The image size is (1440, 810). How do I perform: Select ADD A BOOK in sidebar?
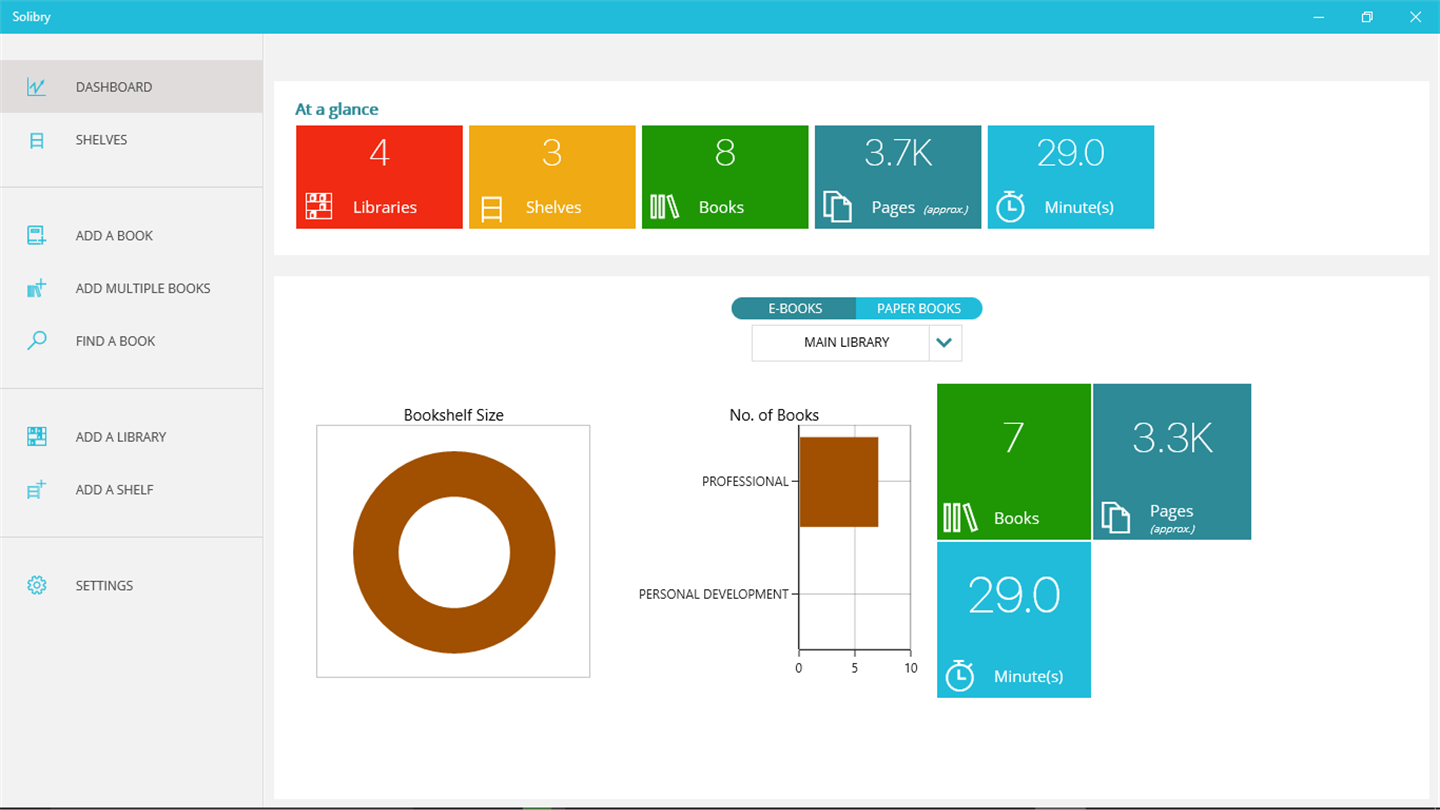coord(131,236)
